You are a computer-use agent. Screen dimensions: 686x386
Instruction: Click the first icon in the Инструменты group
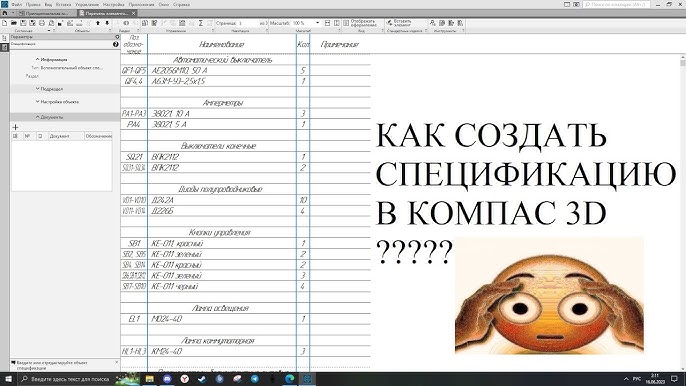[433, 23]
